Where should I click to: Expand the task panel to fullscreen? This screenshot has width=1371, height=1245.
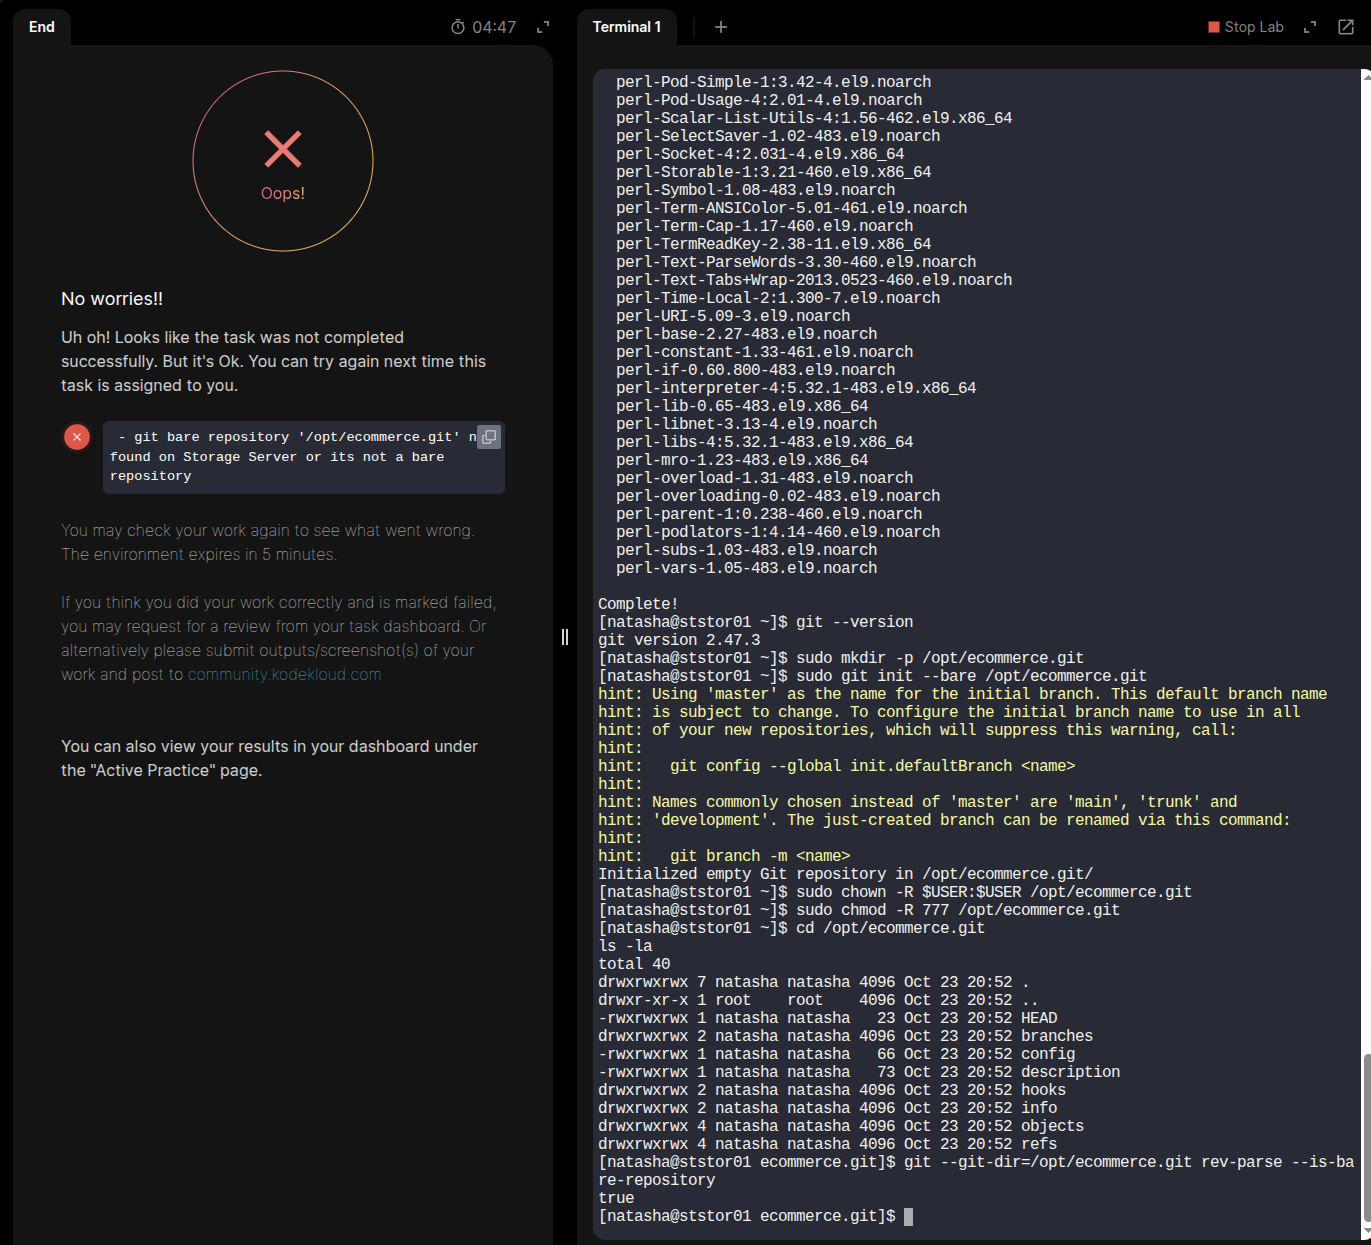point(543,27)
